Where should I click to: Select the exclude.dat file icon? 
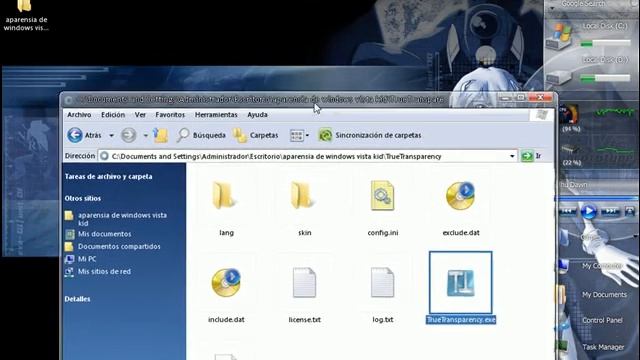460,196
